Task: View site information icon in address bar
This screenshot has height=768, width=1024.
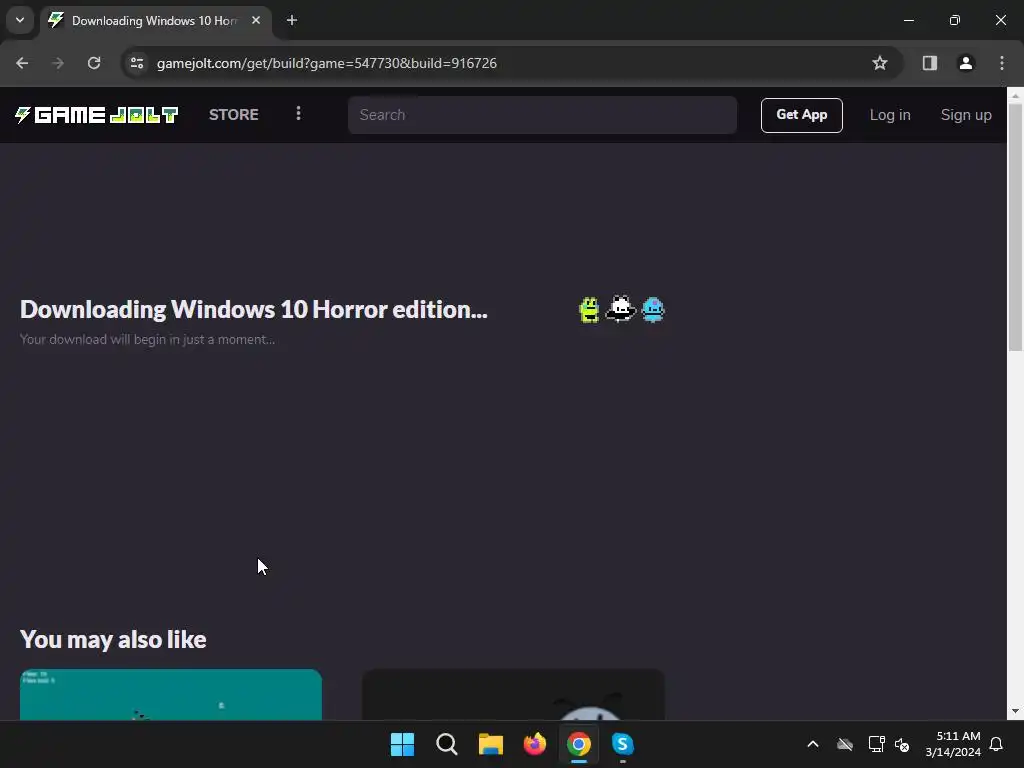Action: click(137, 63)
